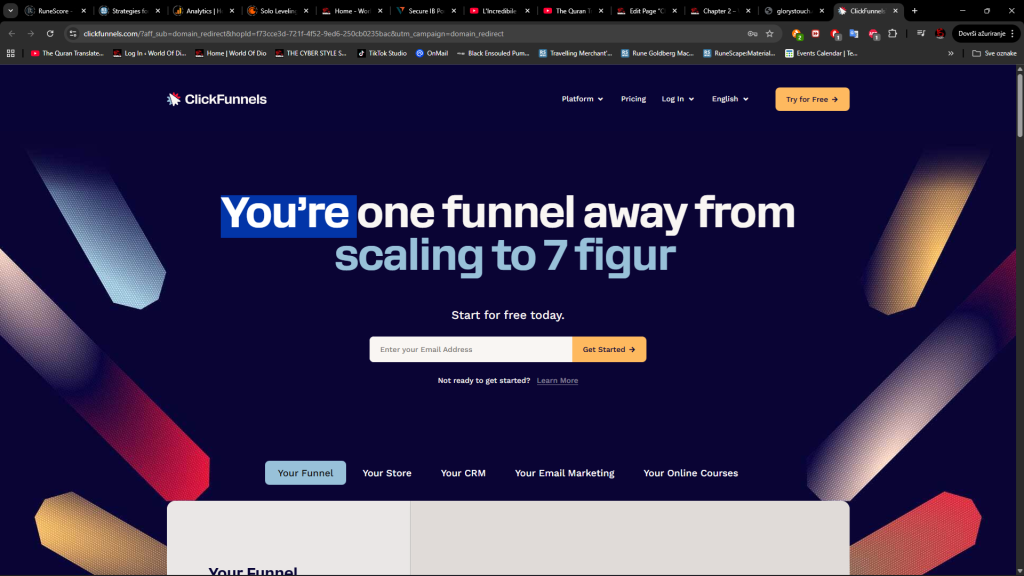The width and height of the screenshot is (1024, 576).
Task: Open the browser Extensions puzzle icon
Action: pyautogui.click(x=892, y=33)
